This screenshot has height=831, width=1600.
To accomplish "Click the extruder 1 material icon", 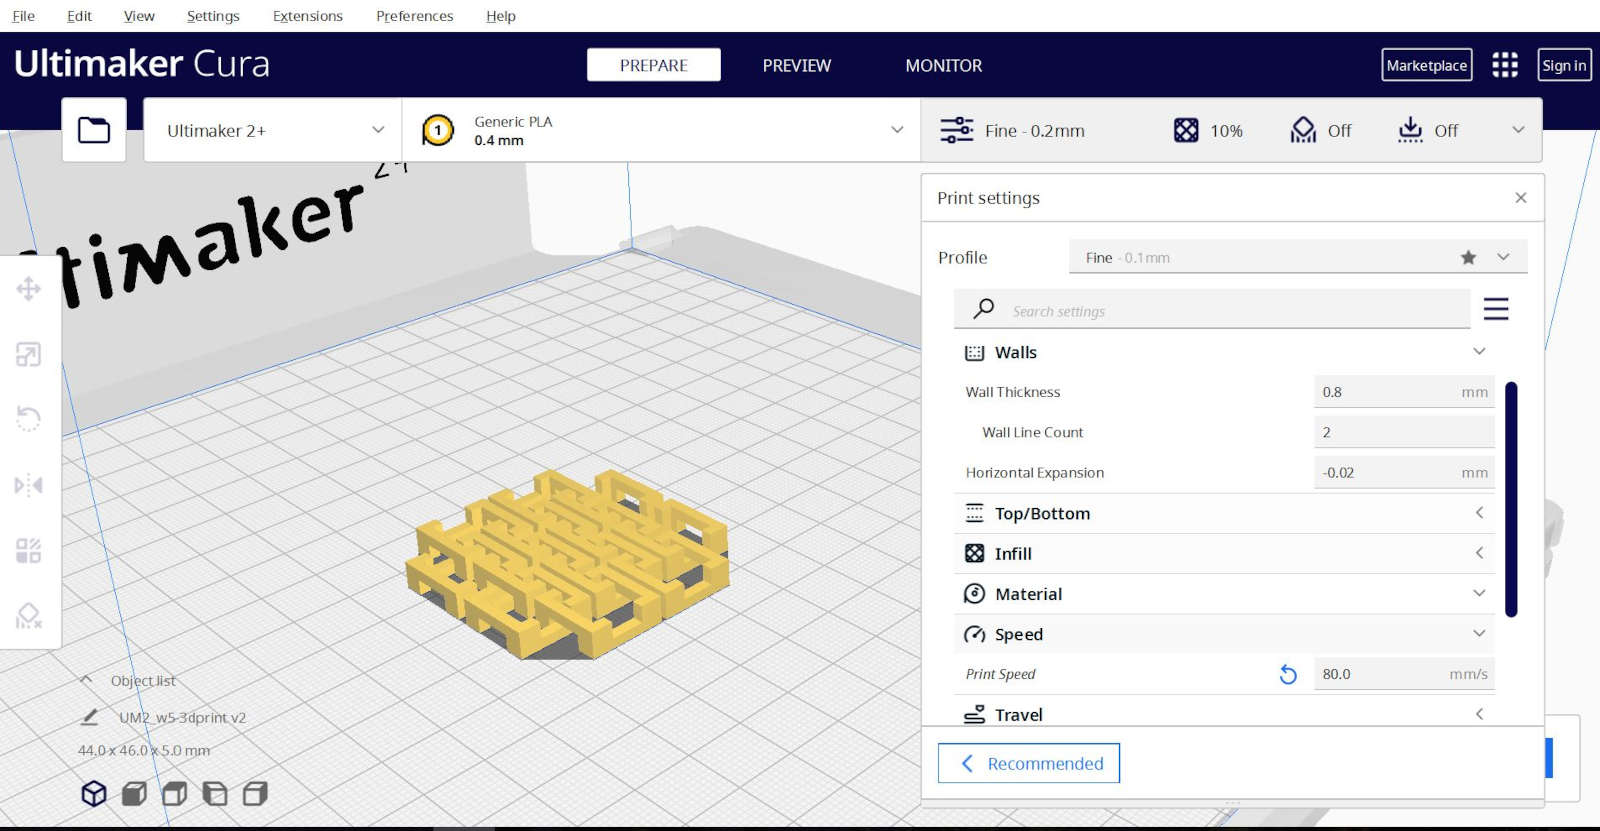I will pyautogui.click(x=438, y=130).
